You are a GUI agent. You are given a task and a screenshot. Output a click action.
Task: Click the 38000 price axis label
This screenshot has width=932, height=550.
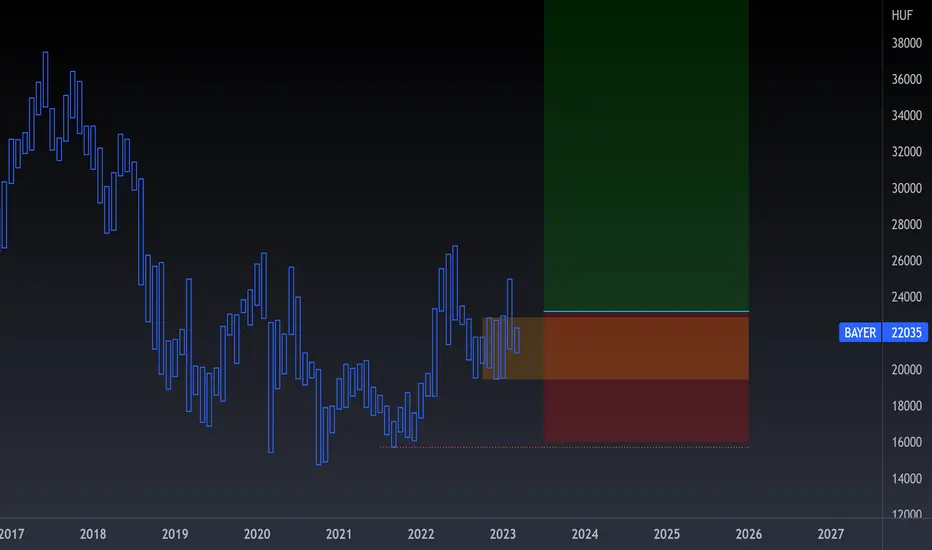click(x=906, y=43)
